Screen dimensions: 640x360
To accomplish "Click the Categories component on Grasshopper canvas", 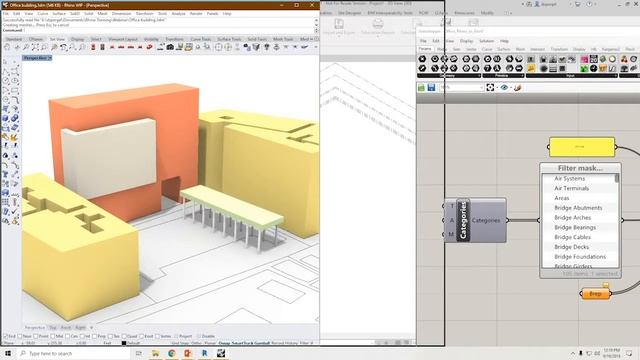I will (x=476, y=220).
